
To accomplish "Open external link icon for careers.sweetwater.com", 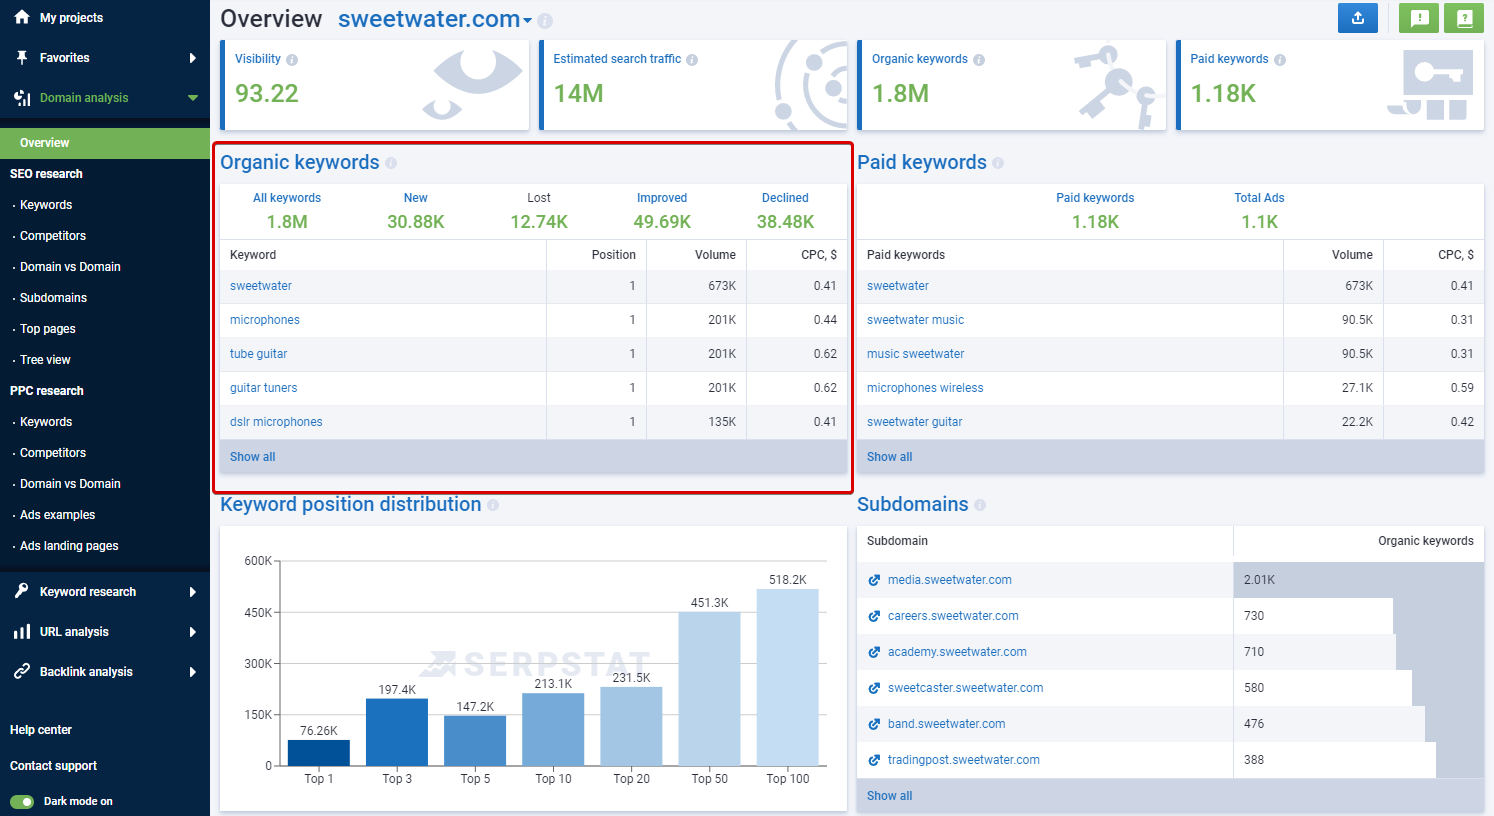I will click(874, 616).
